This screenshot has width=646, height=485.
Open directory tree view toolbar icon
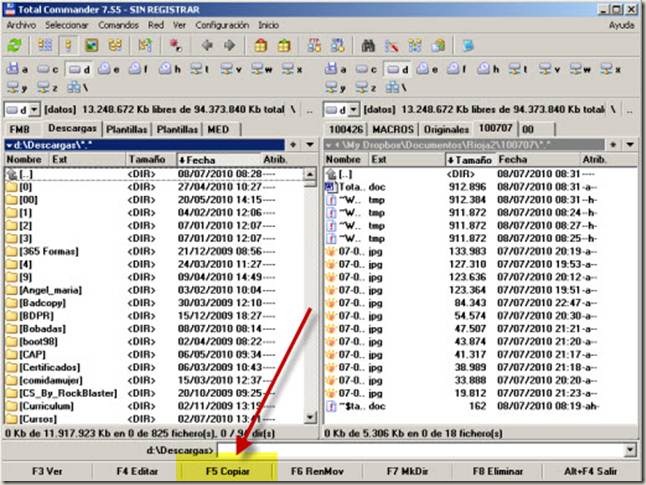point(115,45)
